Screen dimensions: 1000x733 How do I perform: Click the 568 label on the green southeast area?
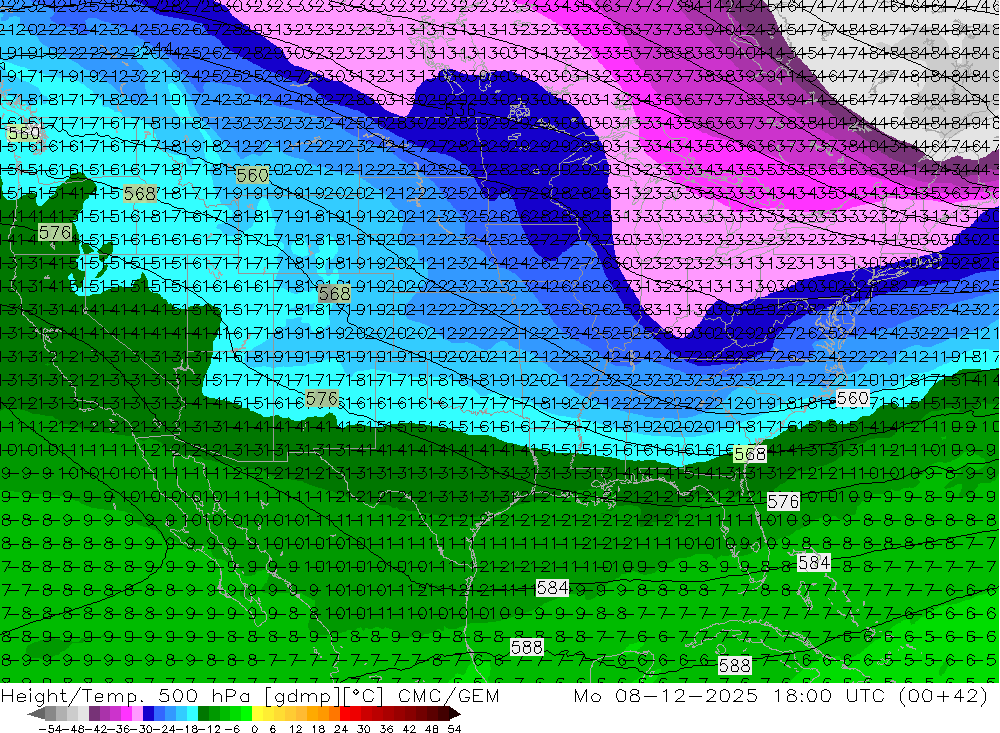pyautogui.click(x=750, y=454)
